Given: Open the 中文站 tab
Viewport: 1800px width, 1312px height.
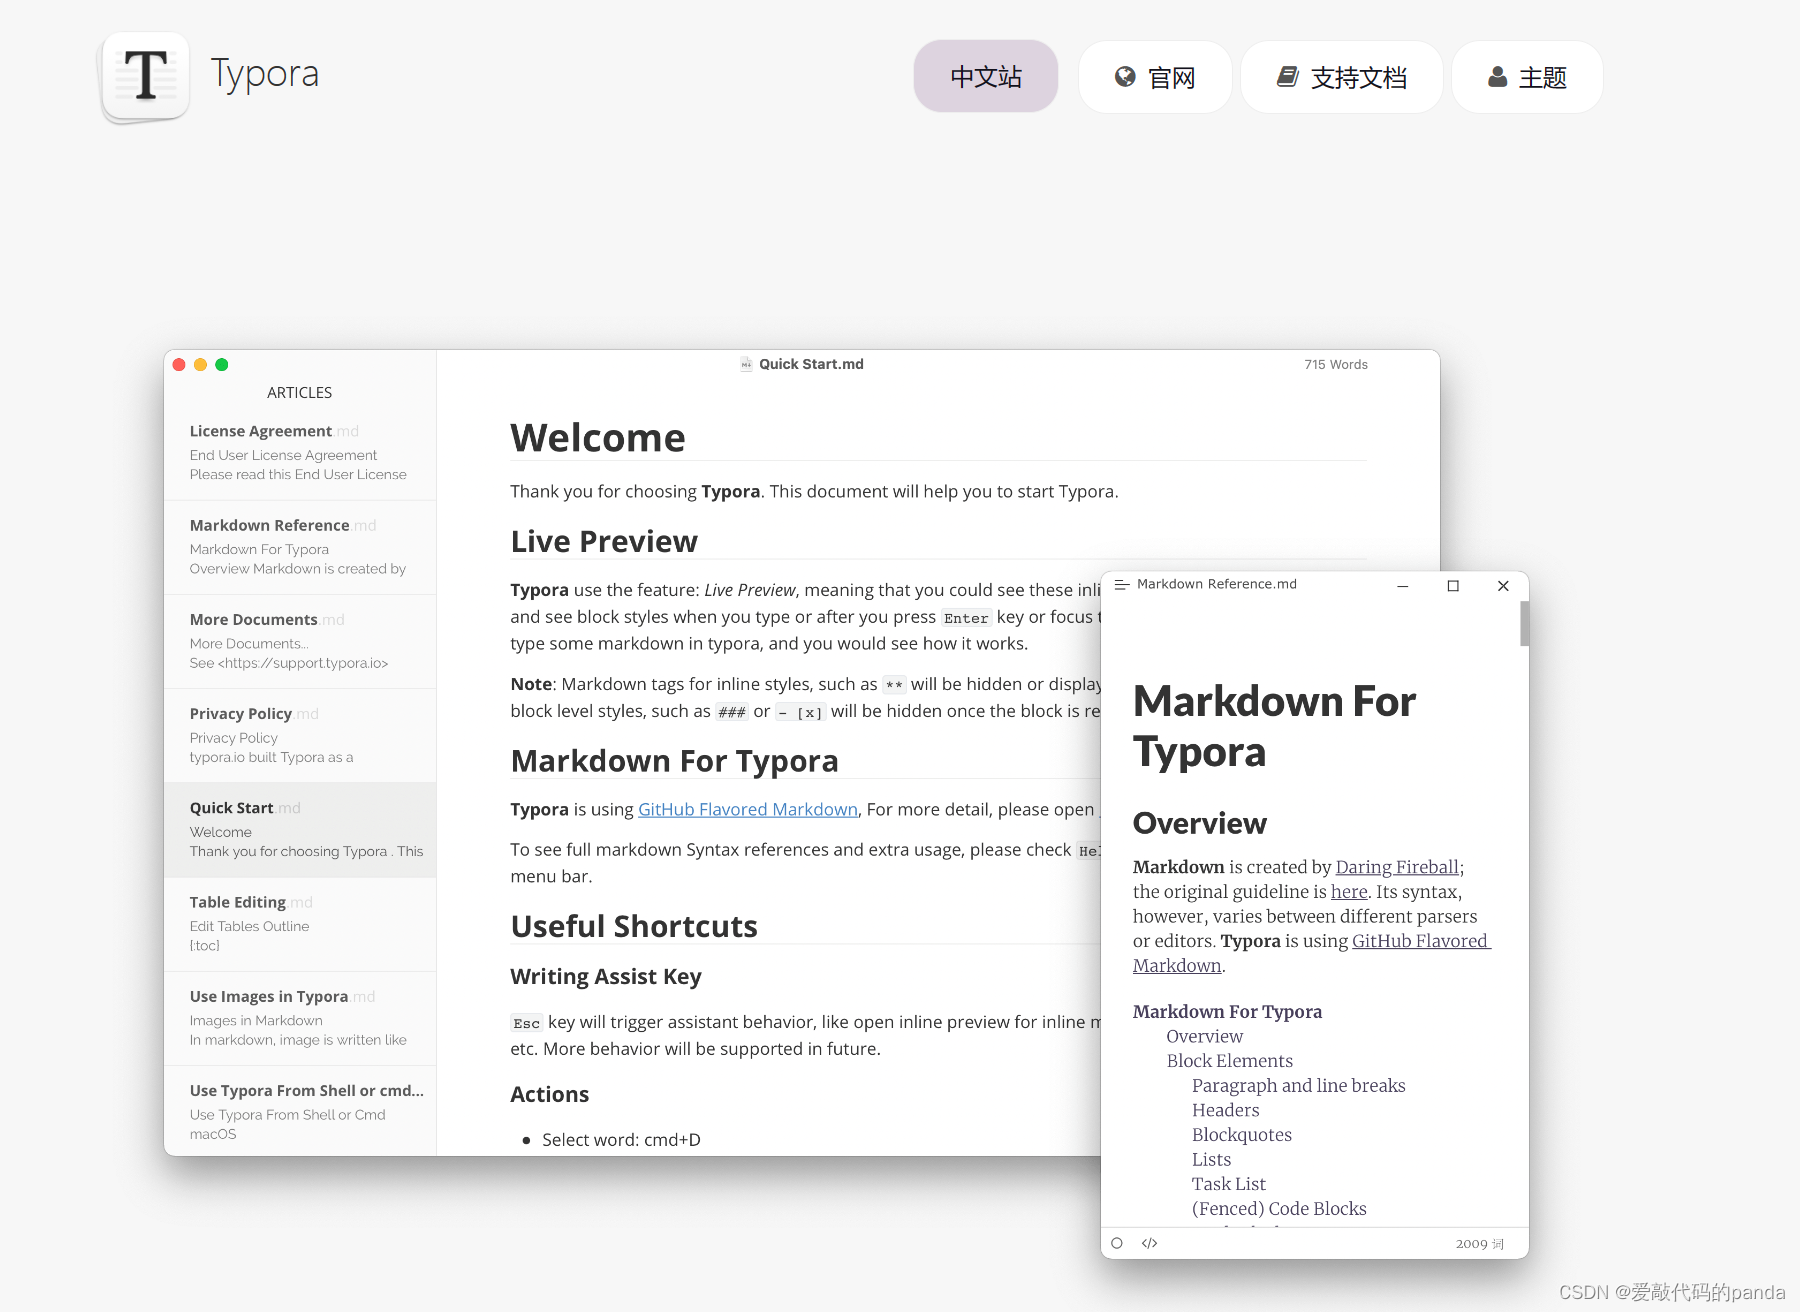Looking at the screenshot, I should (x=986, y=77).
